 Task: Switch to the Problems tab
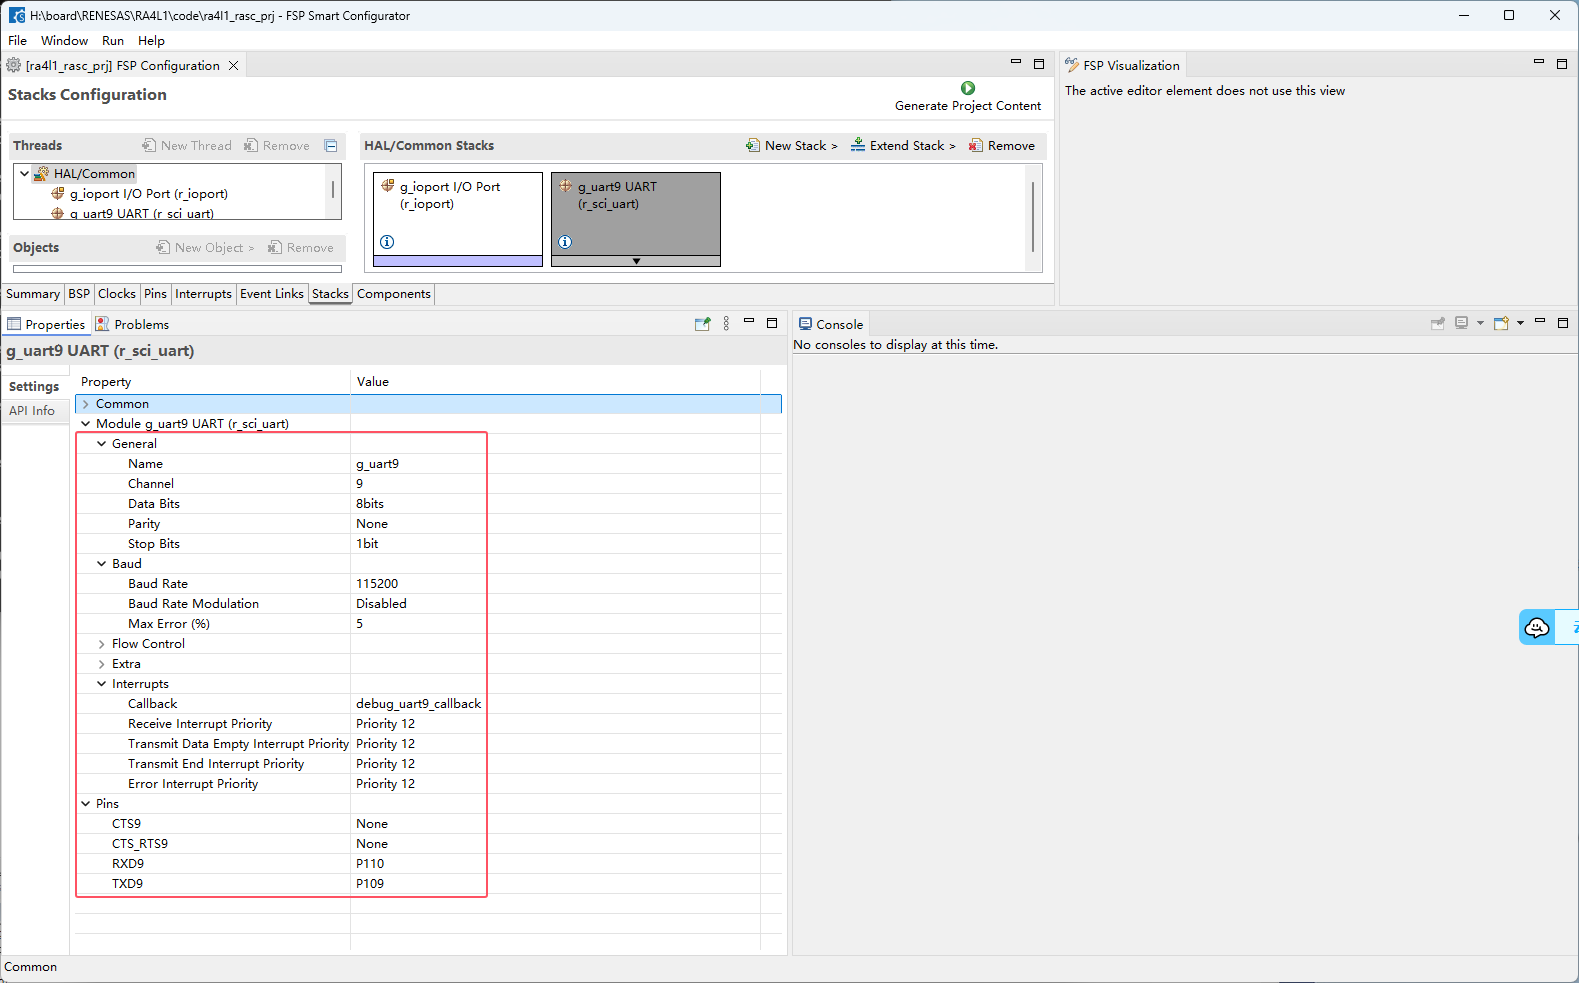133,324
